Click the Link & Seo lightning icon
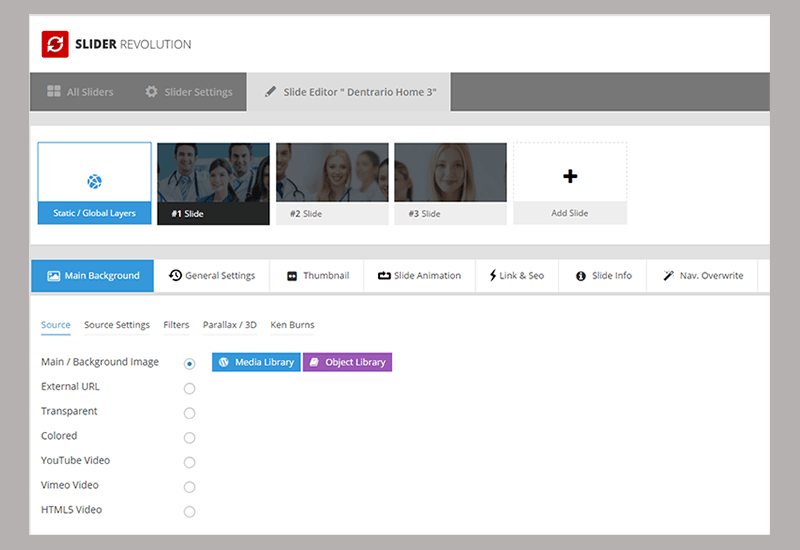 [493, 276]
